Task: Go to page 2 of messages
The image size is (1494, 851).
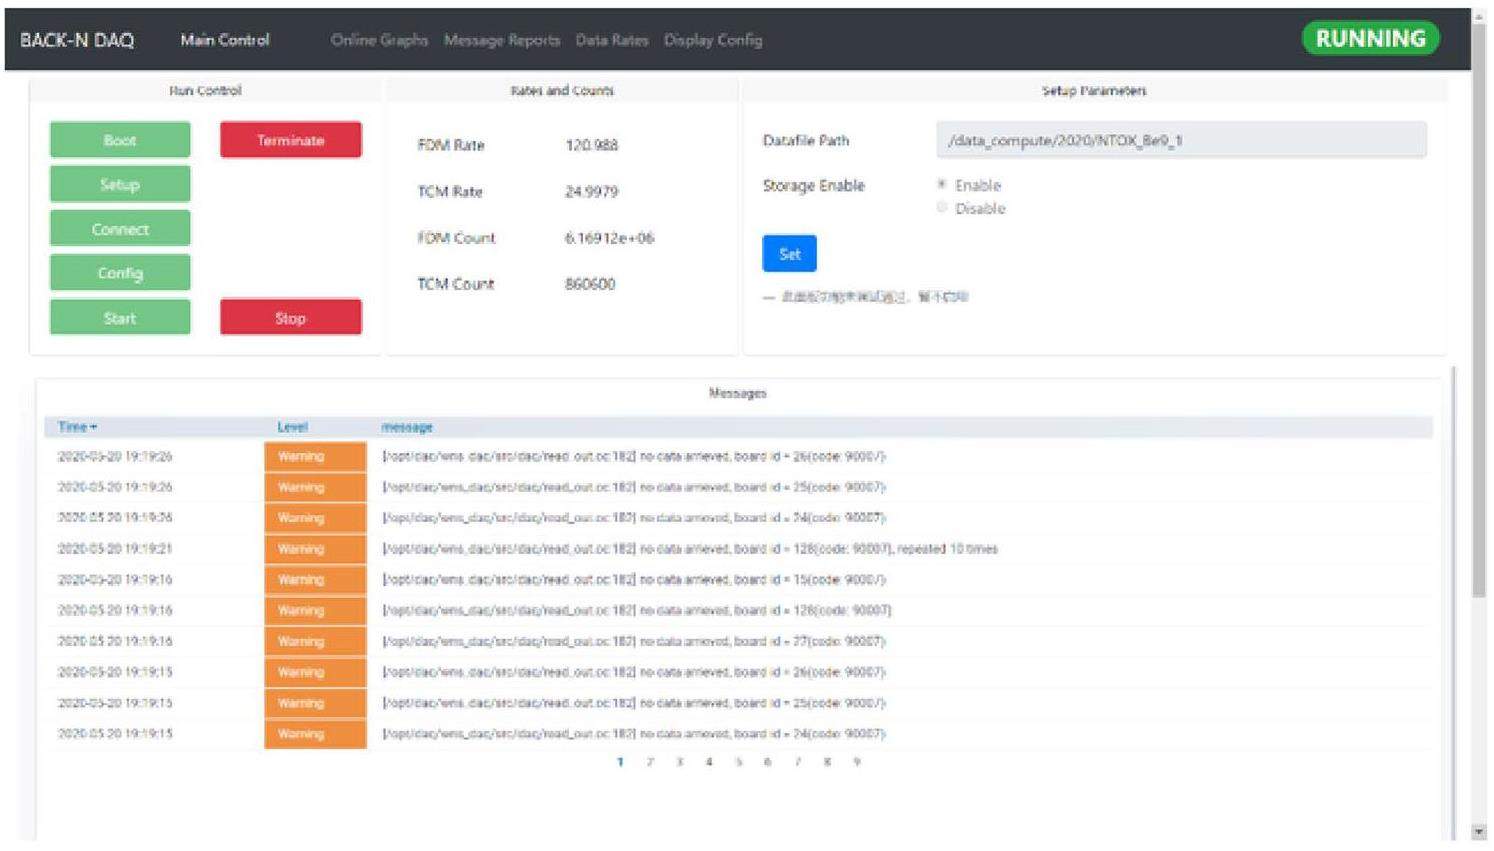Action: point(650,762)
